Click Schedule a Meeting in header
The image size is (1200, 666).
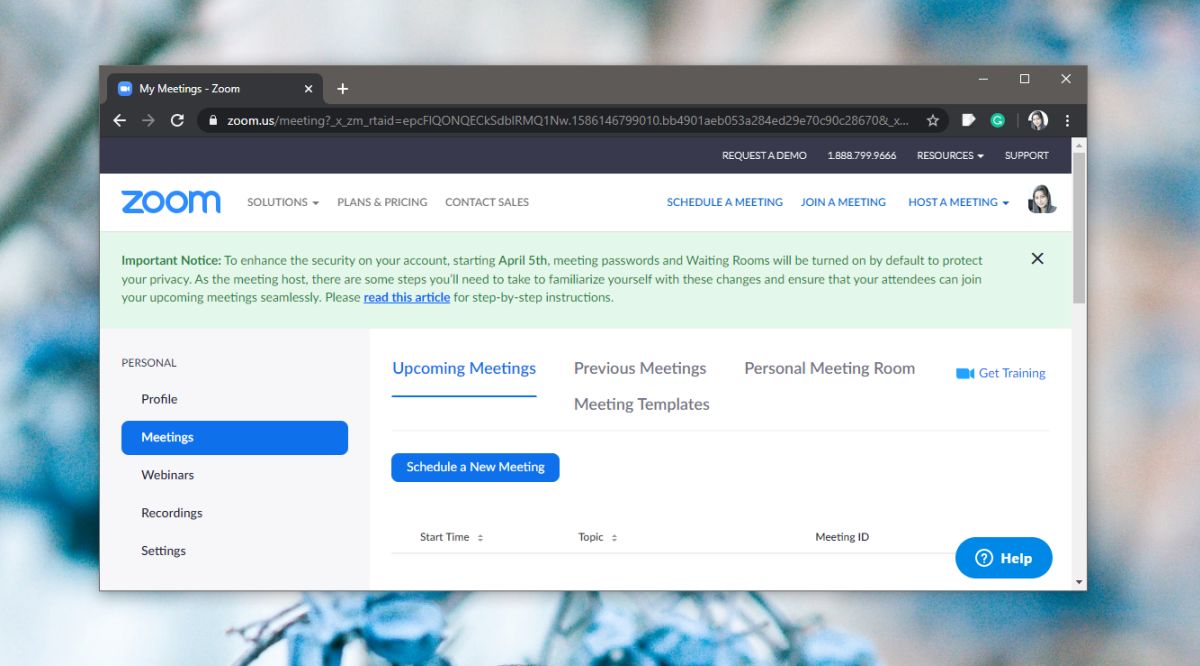[x=725, y=202]
